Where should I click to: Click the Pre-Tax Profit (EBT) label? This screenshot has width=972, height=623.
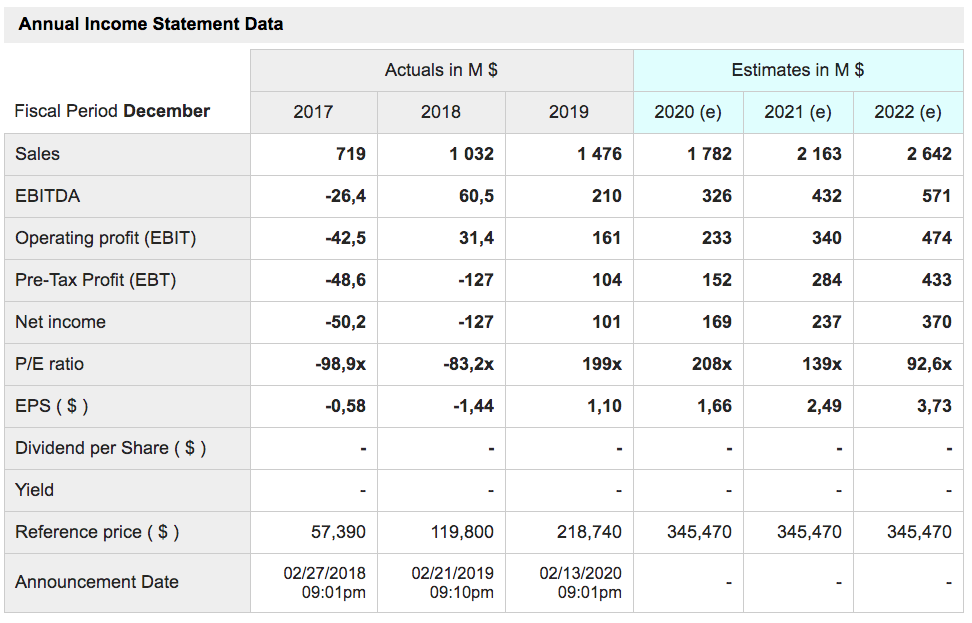[x=95, y=280]
